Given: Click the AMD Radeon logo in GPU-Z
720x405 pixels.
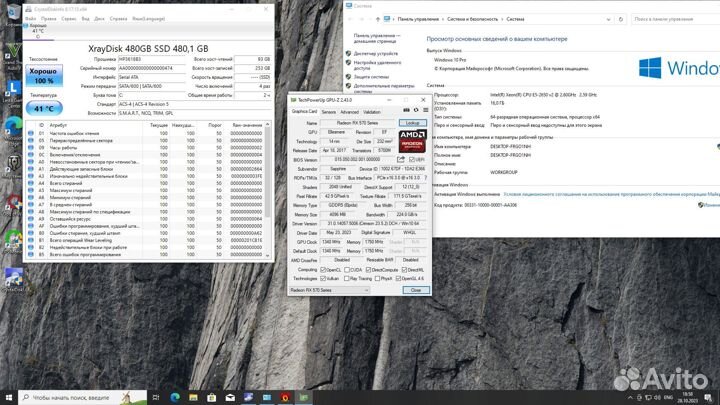Looking at the screenshot, I should pyautogui.click(x=412, y=141).
